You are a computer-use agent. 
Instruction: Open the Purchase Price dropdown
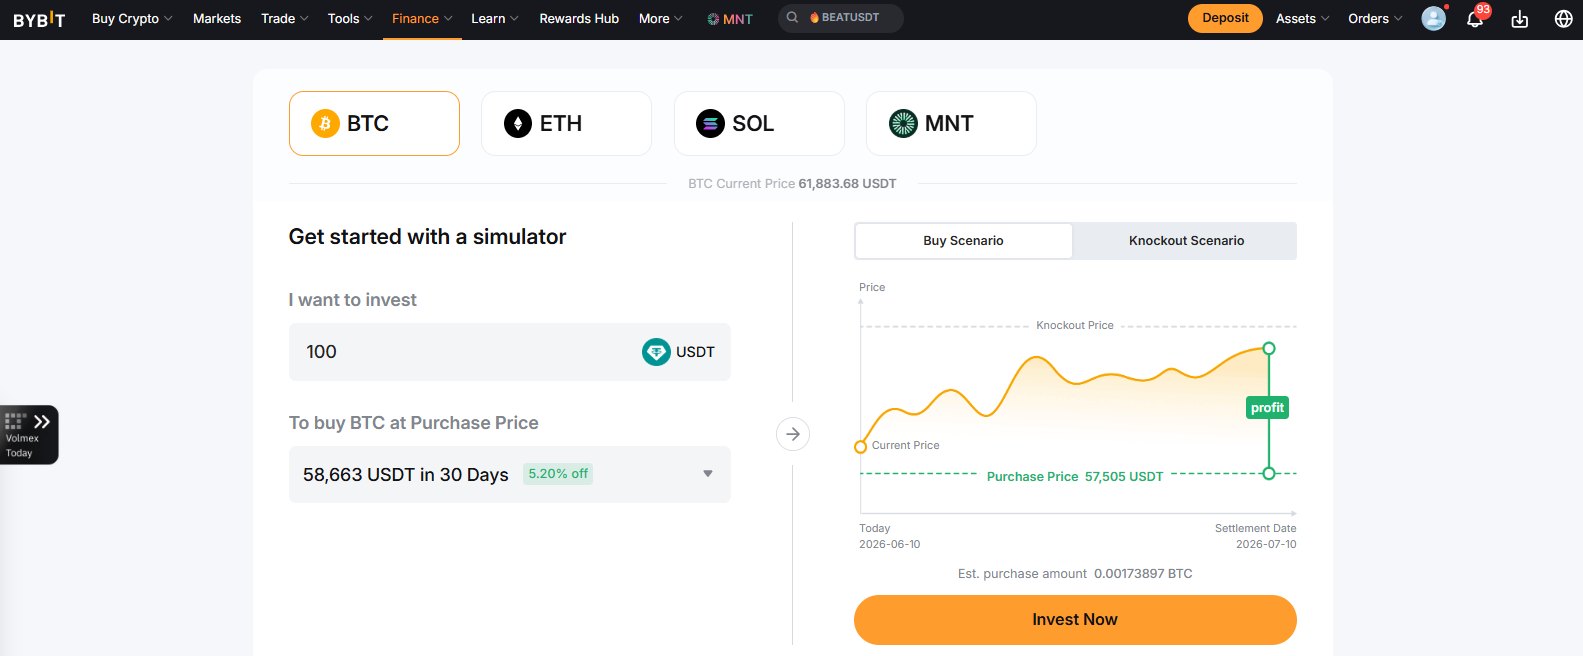click(509, 474)
